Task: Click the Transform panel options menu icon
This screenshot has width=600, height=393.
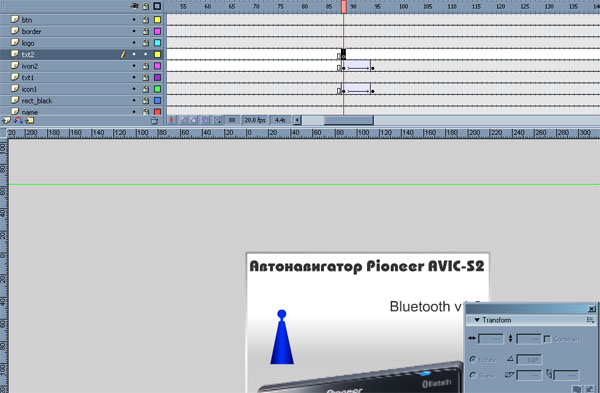Action: pyautogui.click(x=590, y=320)
